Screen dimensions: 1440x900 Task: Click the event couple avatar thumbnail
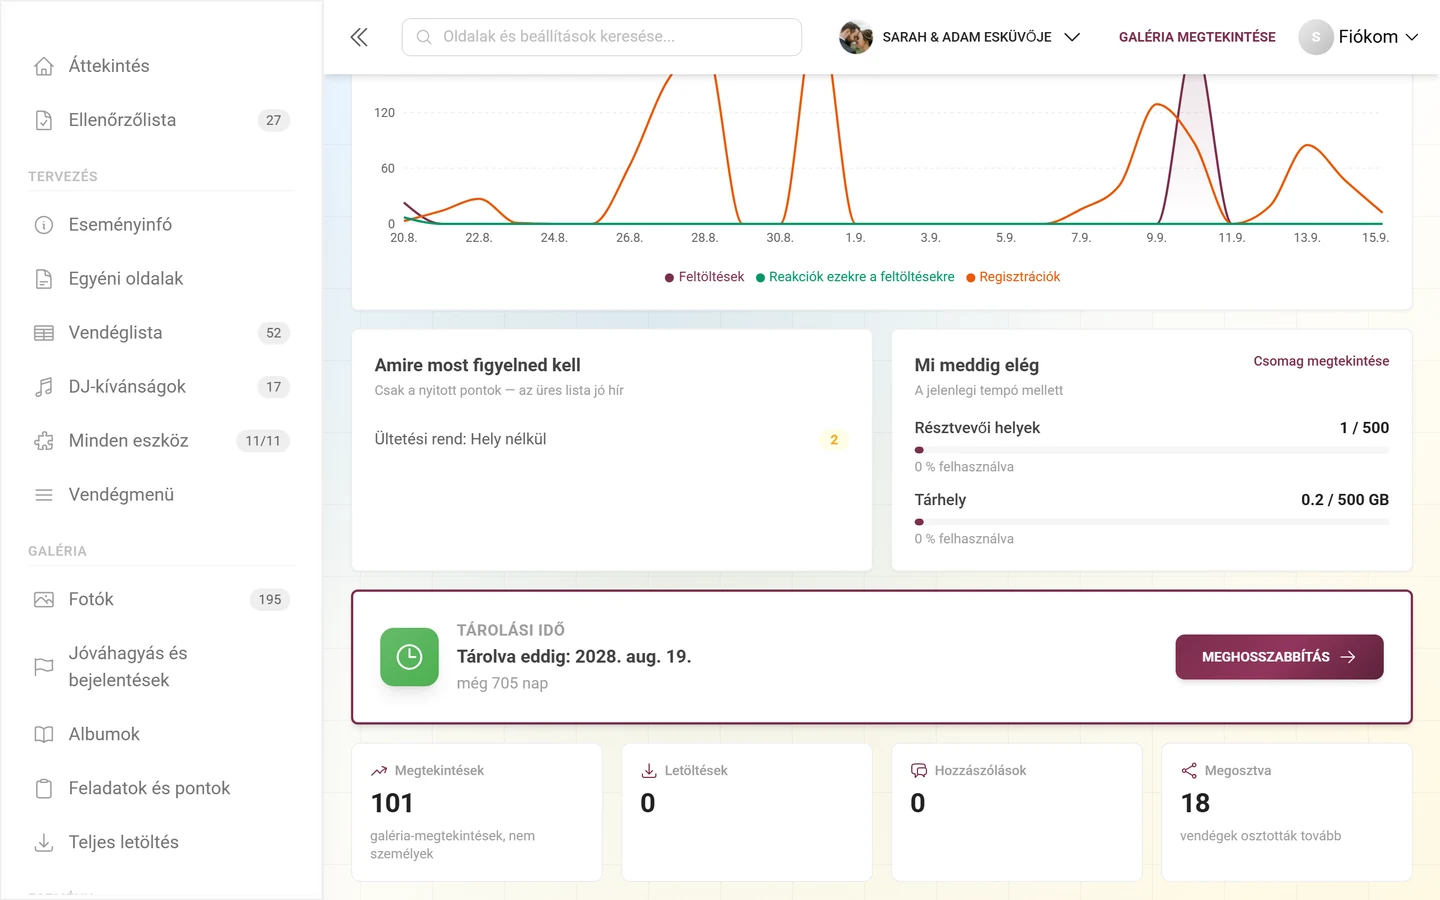point(855,37)
